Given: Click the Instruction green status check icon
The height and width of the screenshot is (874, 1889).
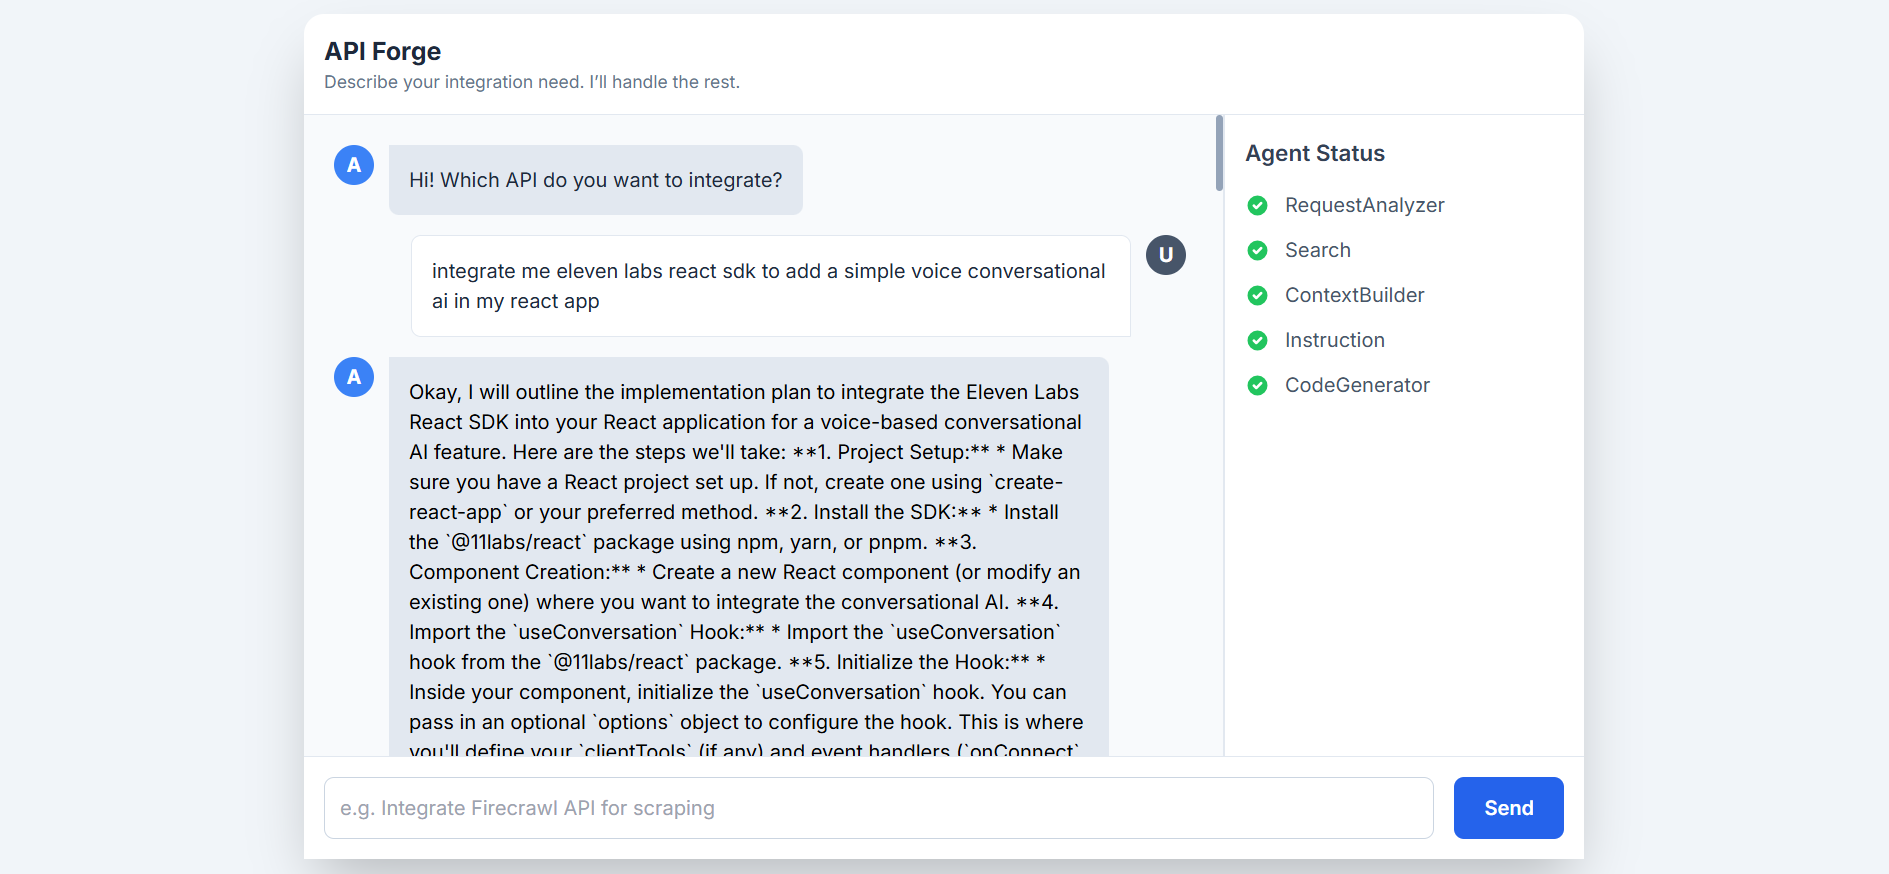Looking at the screenshot, I should point(1257,341).
